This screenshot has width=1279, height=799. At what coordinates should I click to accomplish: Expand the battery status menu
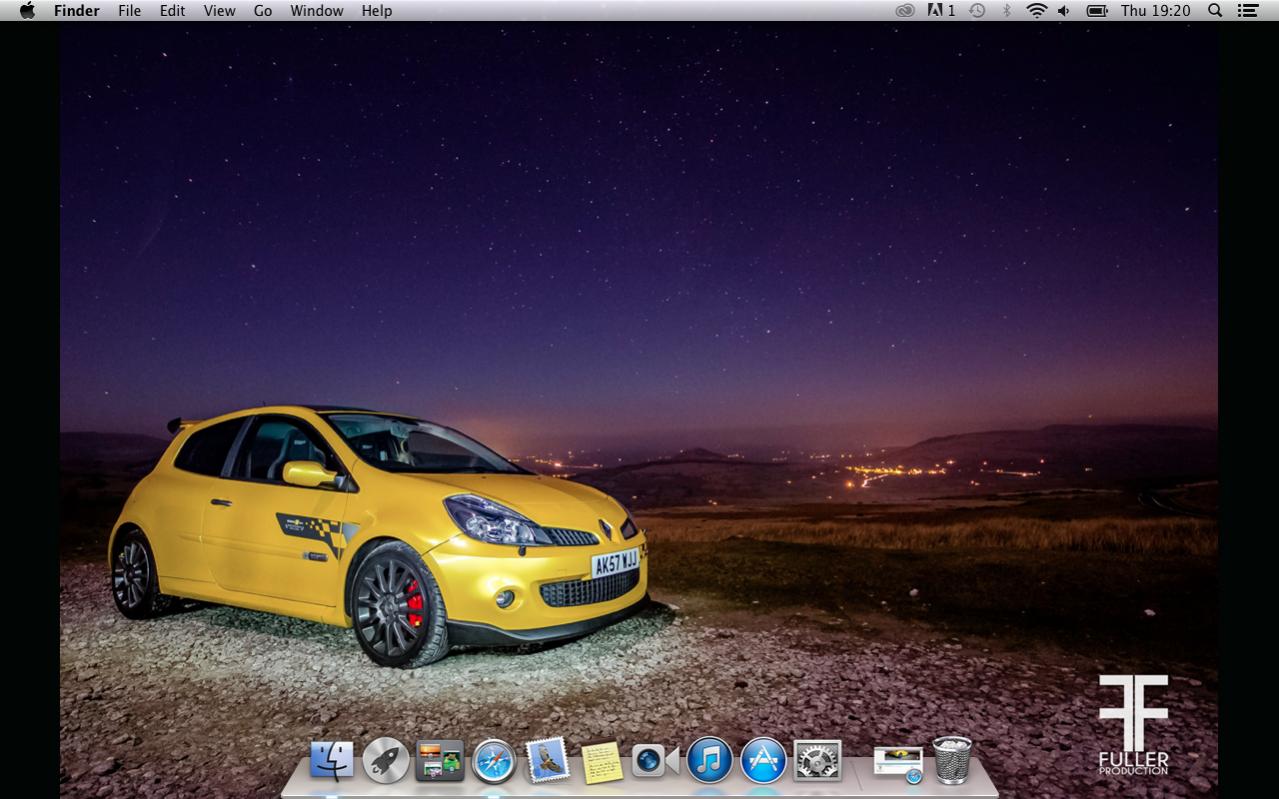(x=1097, y=11)
